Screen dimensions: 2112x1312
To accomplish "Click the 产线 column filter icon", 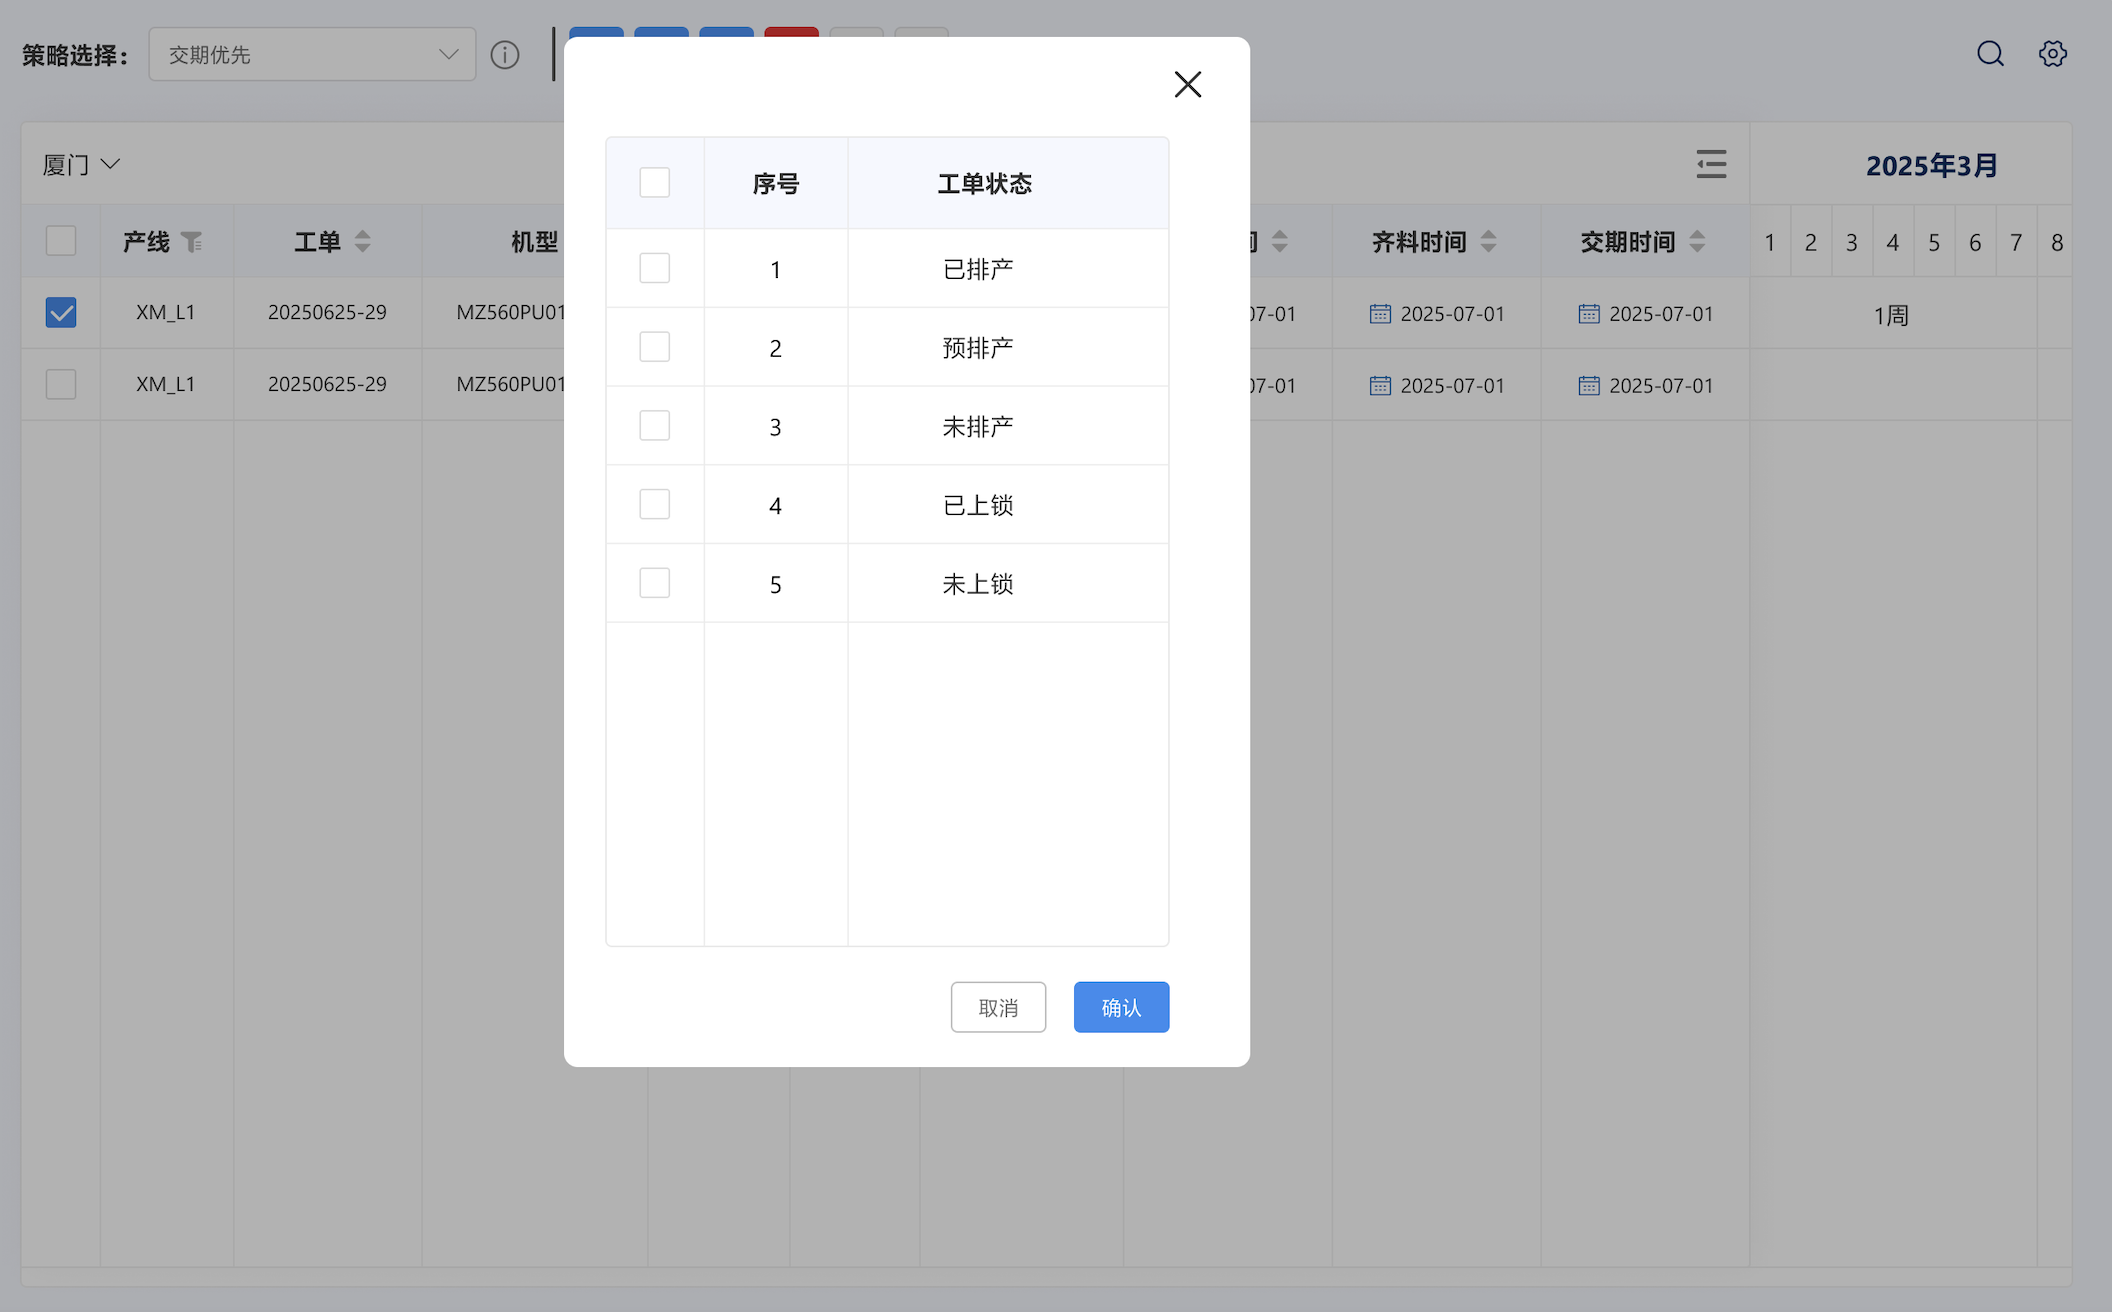I will pyautogui.click(x=191, y=242).
